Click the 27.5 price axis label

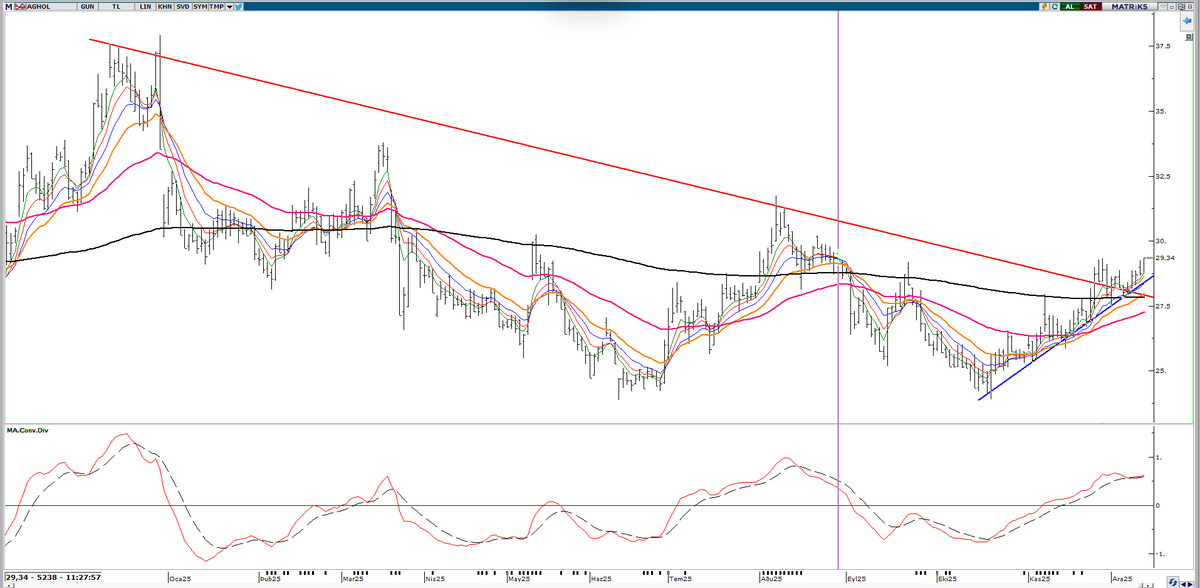(x=1165, y=306)
